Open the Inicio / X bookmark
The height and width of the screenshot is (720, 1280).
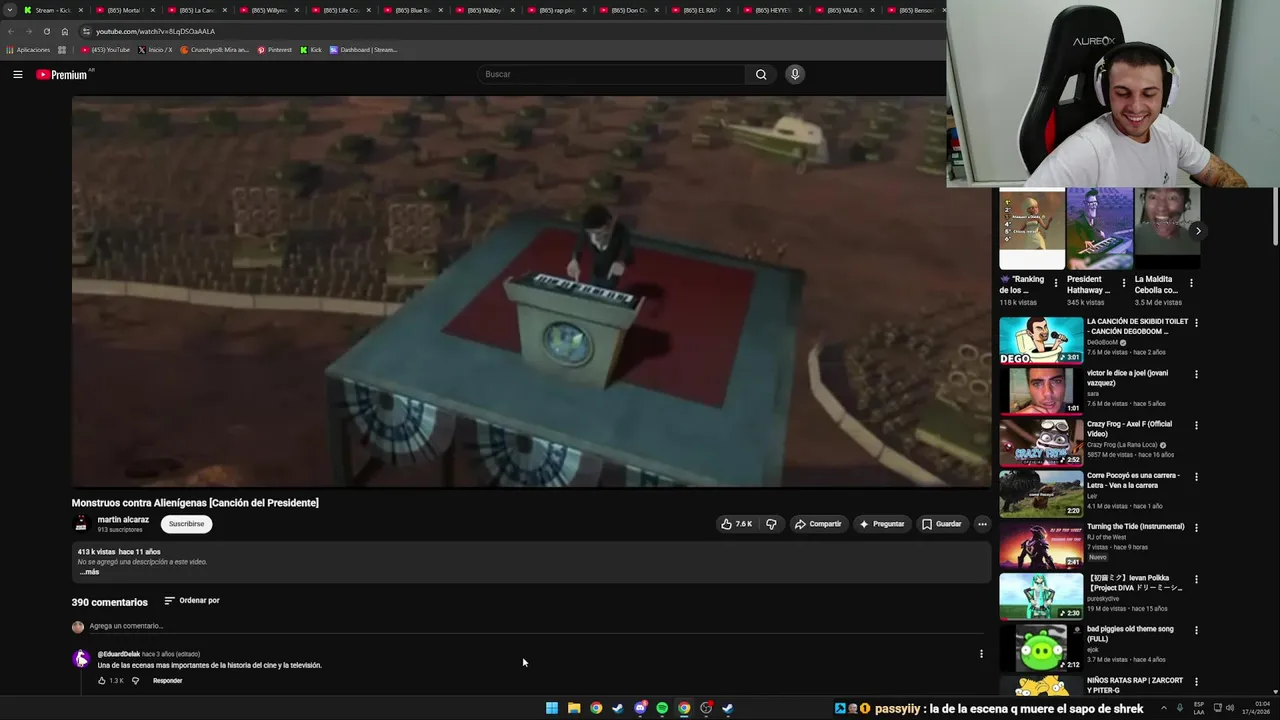pos(155,50)
